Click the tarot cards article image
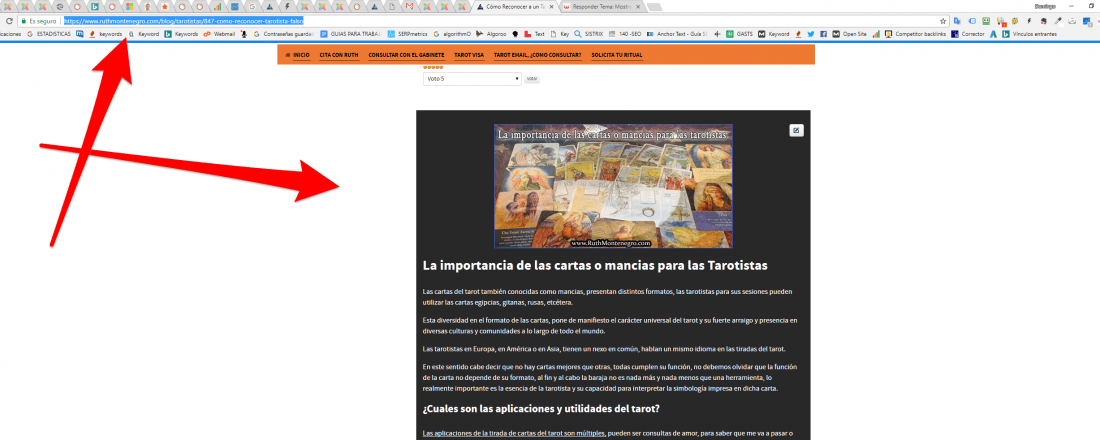The height and width of the screenshot is (440, 1100). tap(613, 186)
